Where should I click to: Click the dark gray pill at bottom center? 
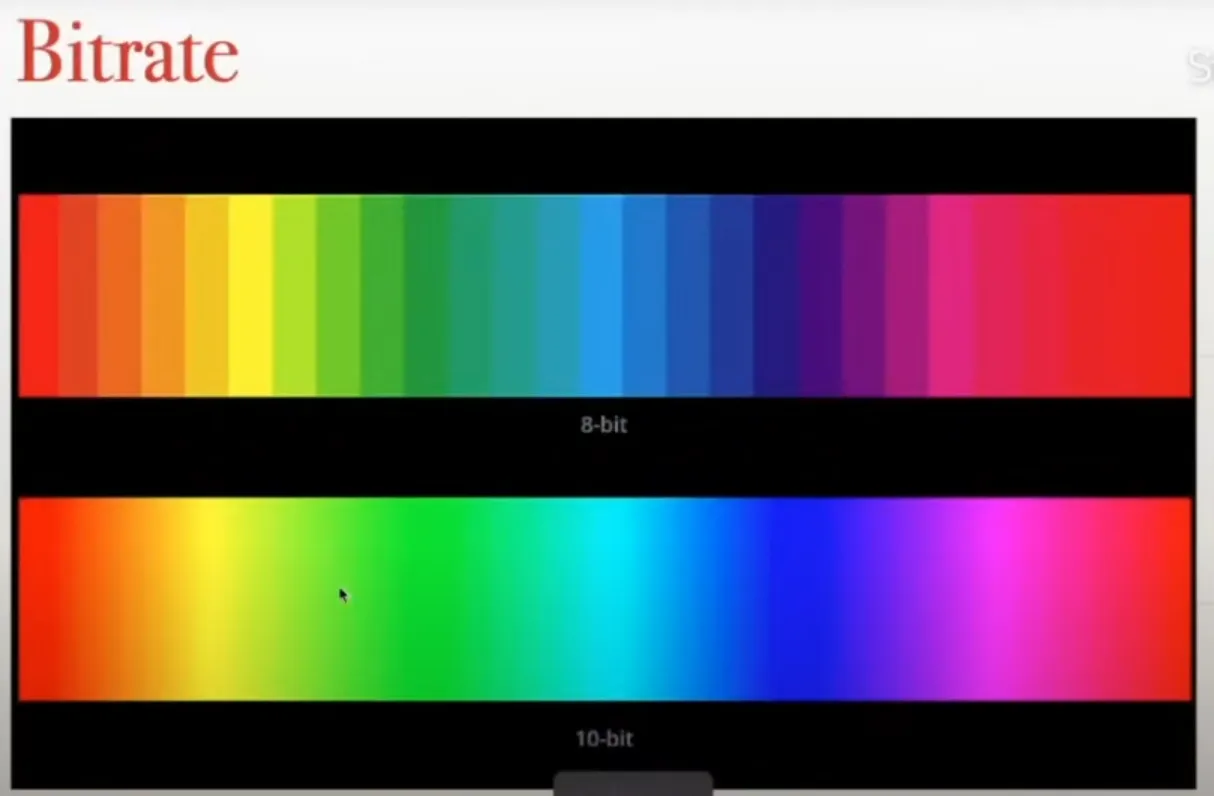tap(633, 783)
